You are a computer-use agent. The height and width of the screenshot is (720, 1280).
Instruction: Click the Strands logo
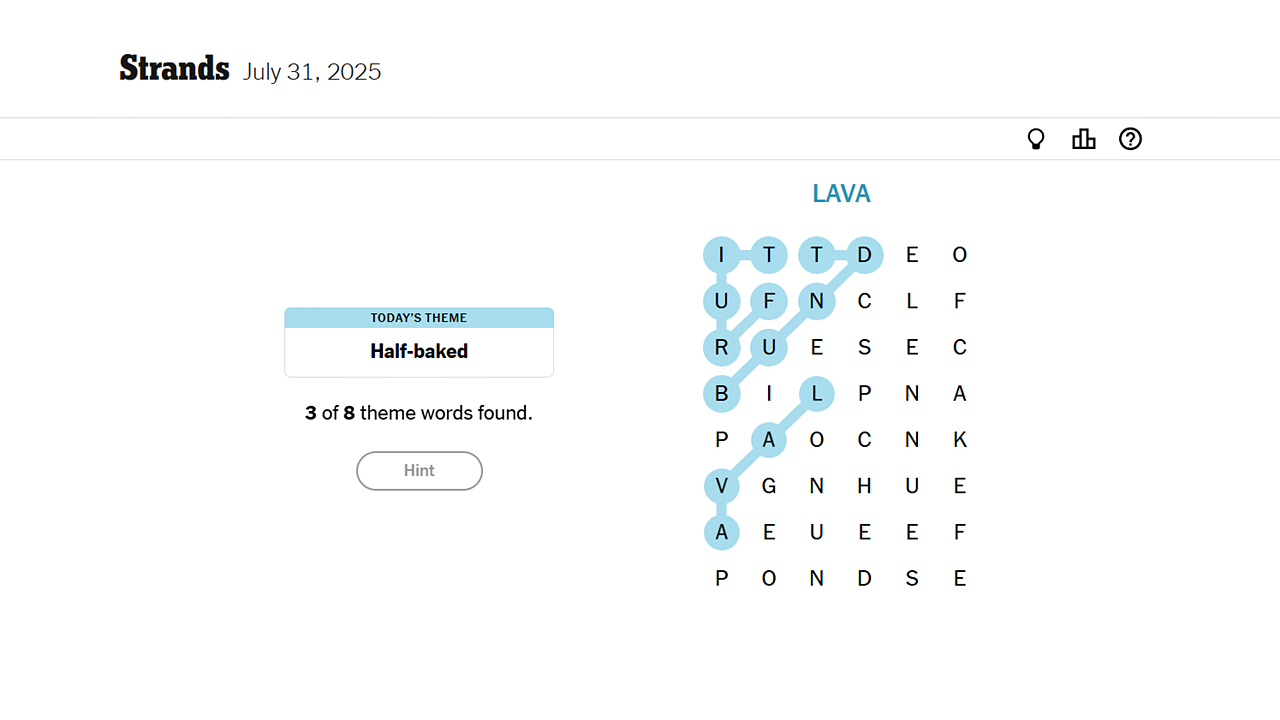(x=174, y=69)
